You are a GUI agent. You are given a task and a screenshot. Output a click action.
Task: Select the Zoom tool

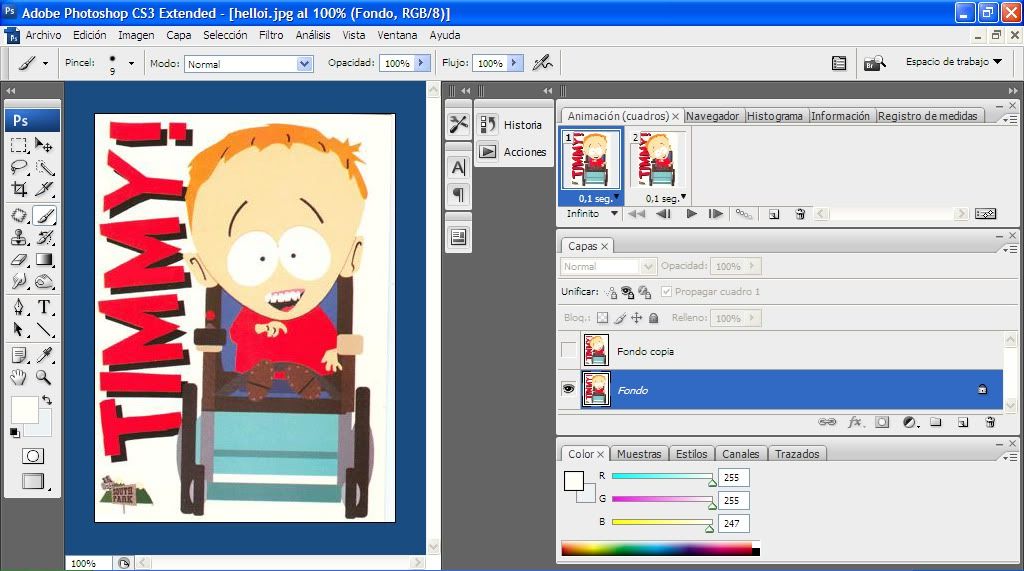tap(44, 377)
